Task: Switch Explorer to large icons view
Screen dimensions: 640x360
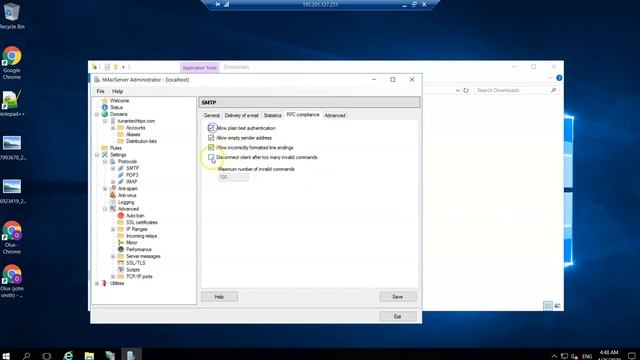Action: [x=558, y=306]
